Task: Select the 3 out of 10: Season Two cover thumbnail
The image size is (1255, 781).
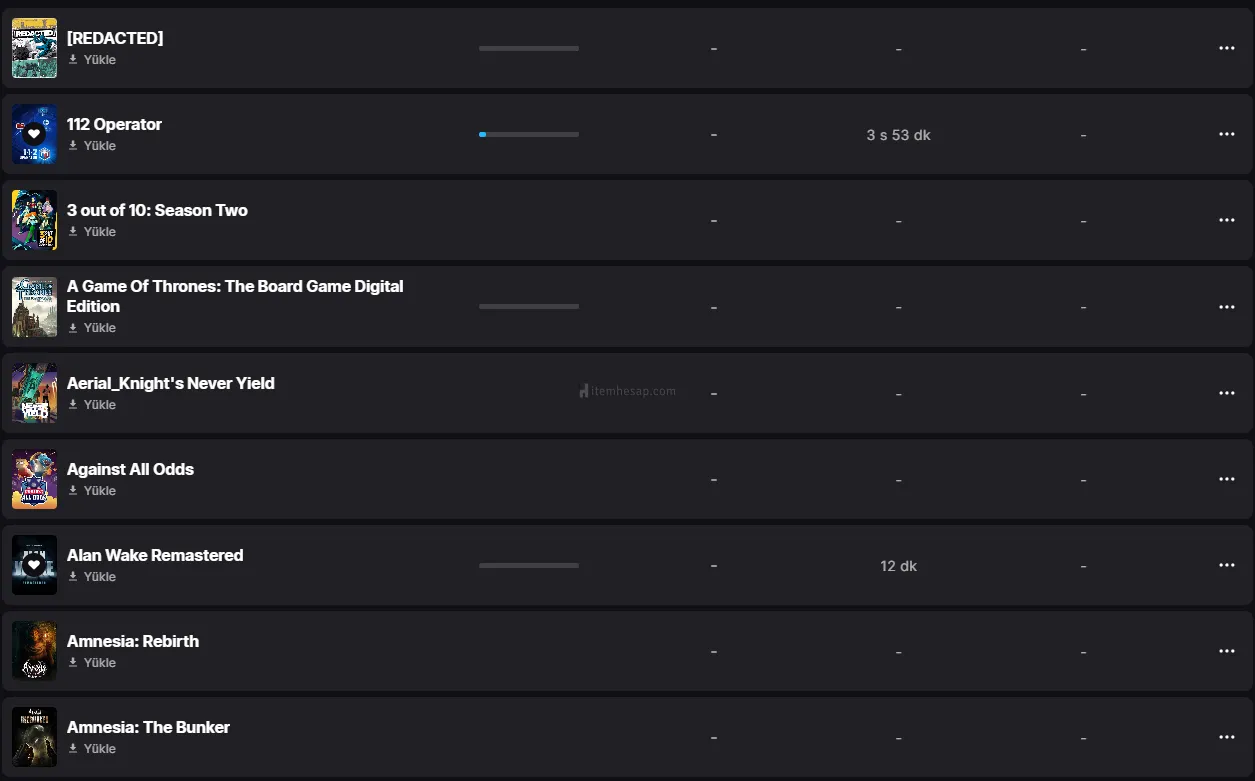Action: click(x=34, y=220)
